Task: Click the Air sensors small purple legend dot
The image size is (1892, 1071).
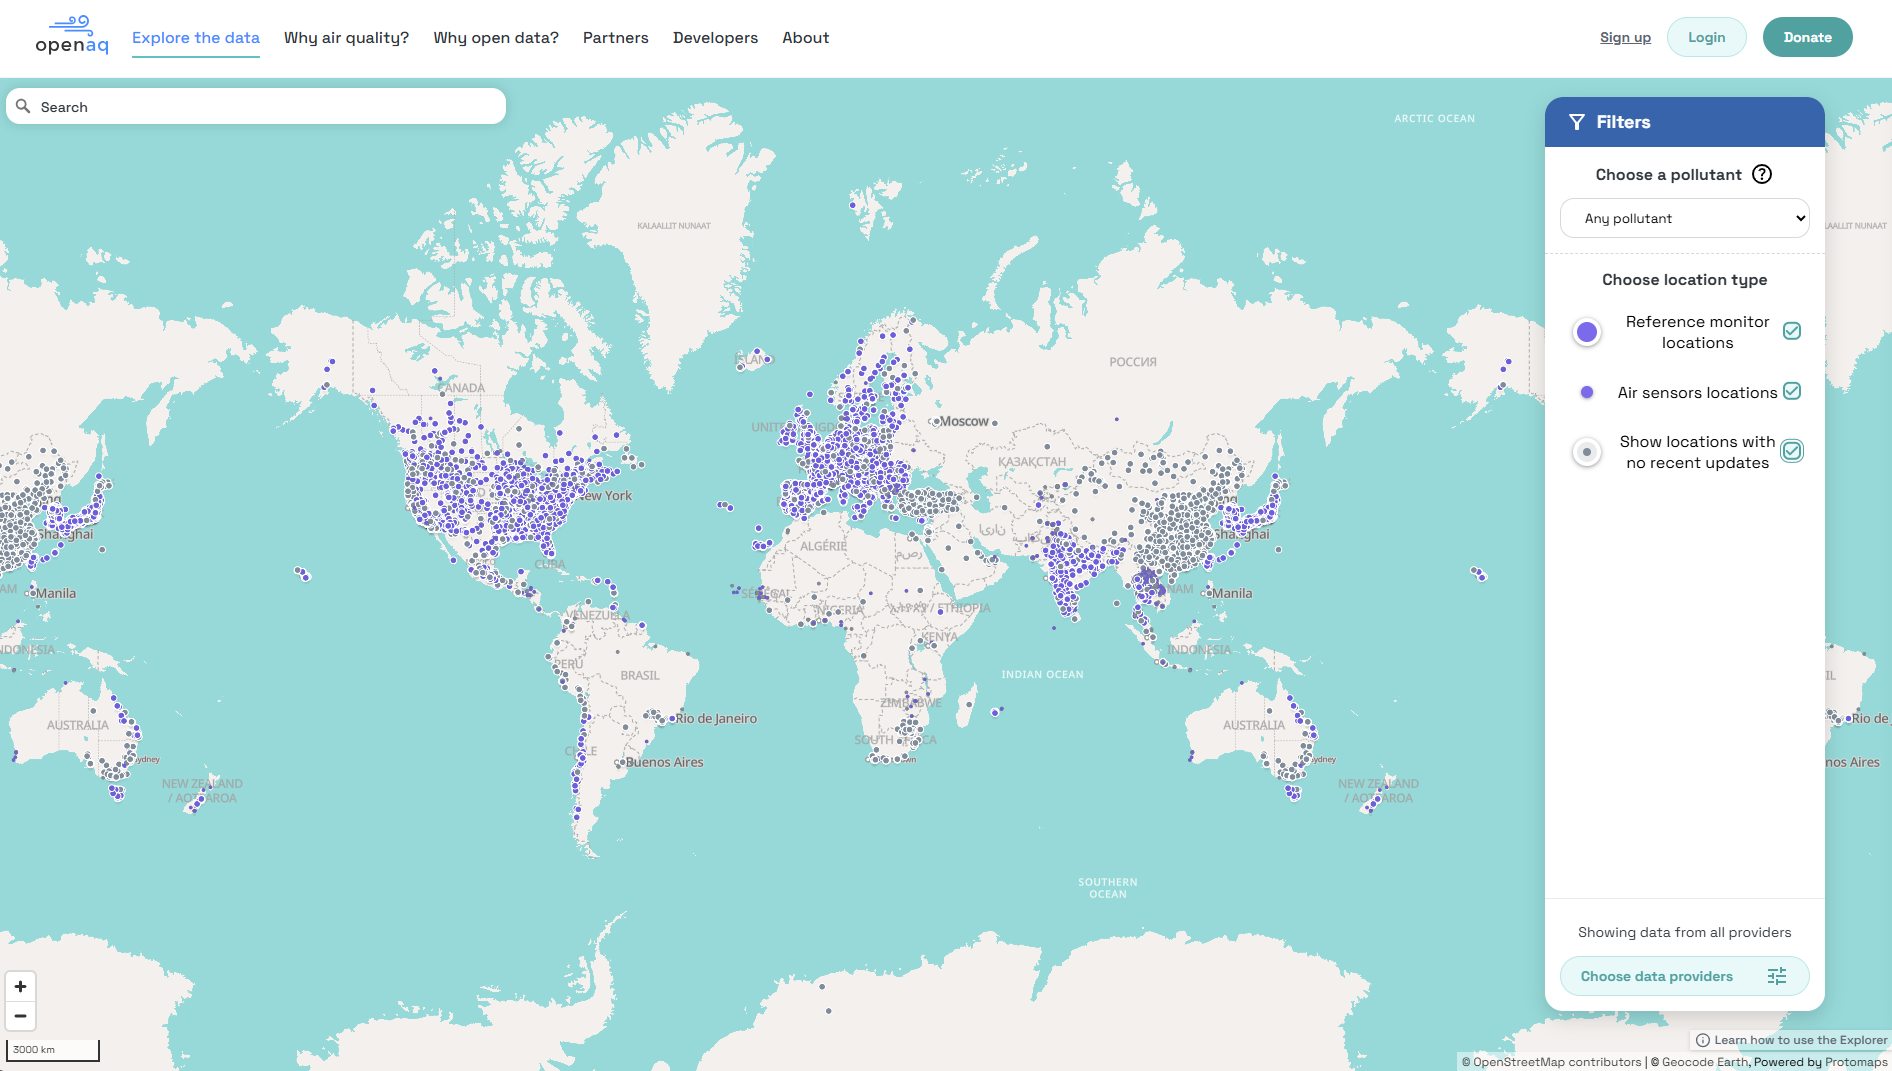Action: [1587, 392]
